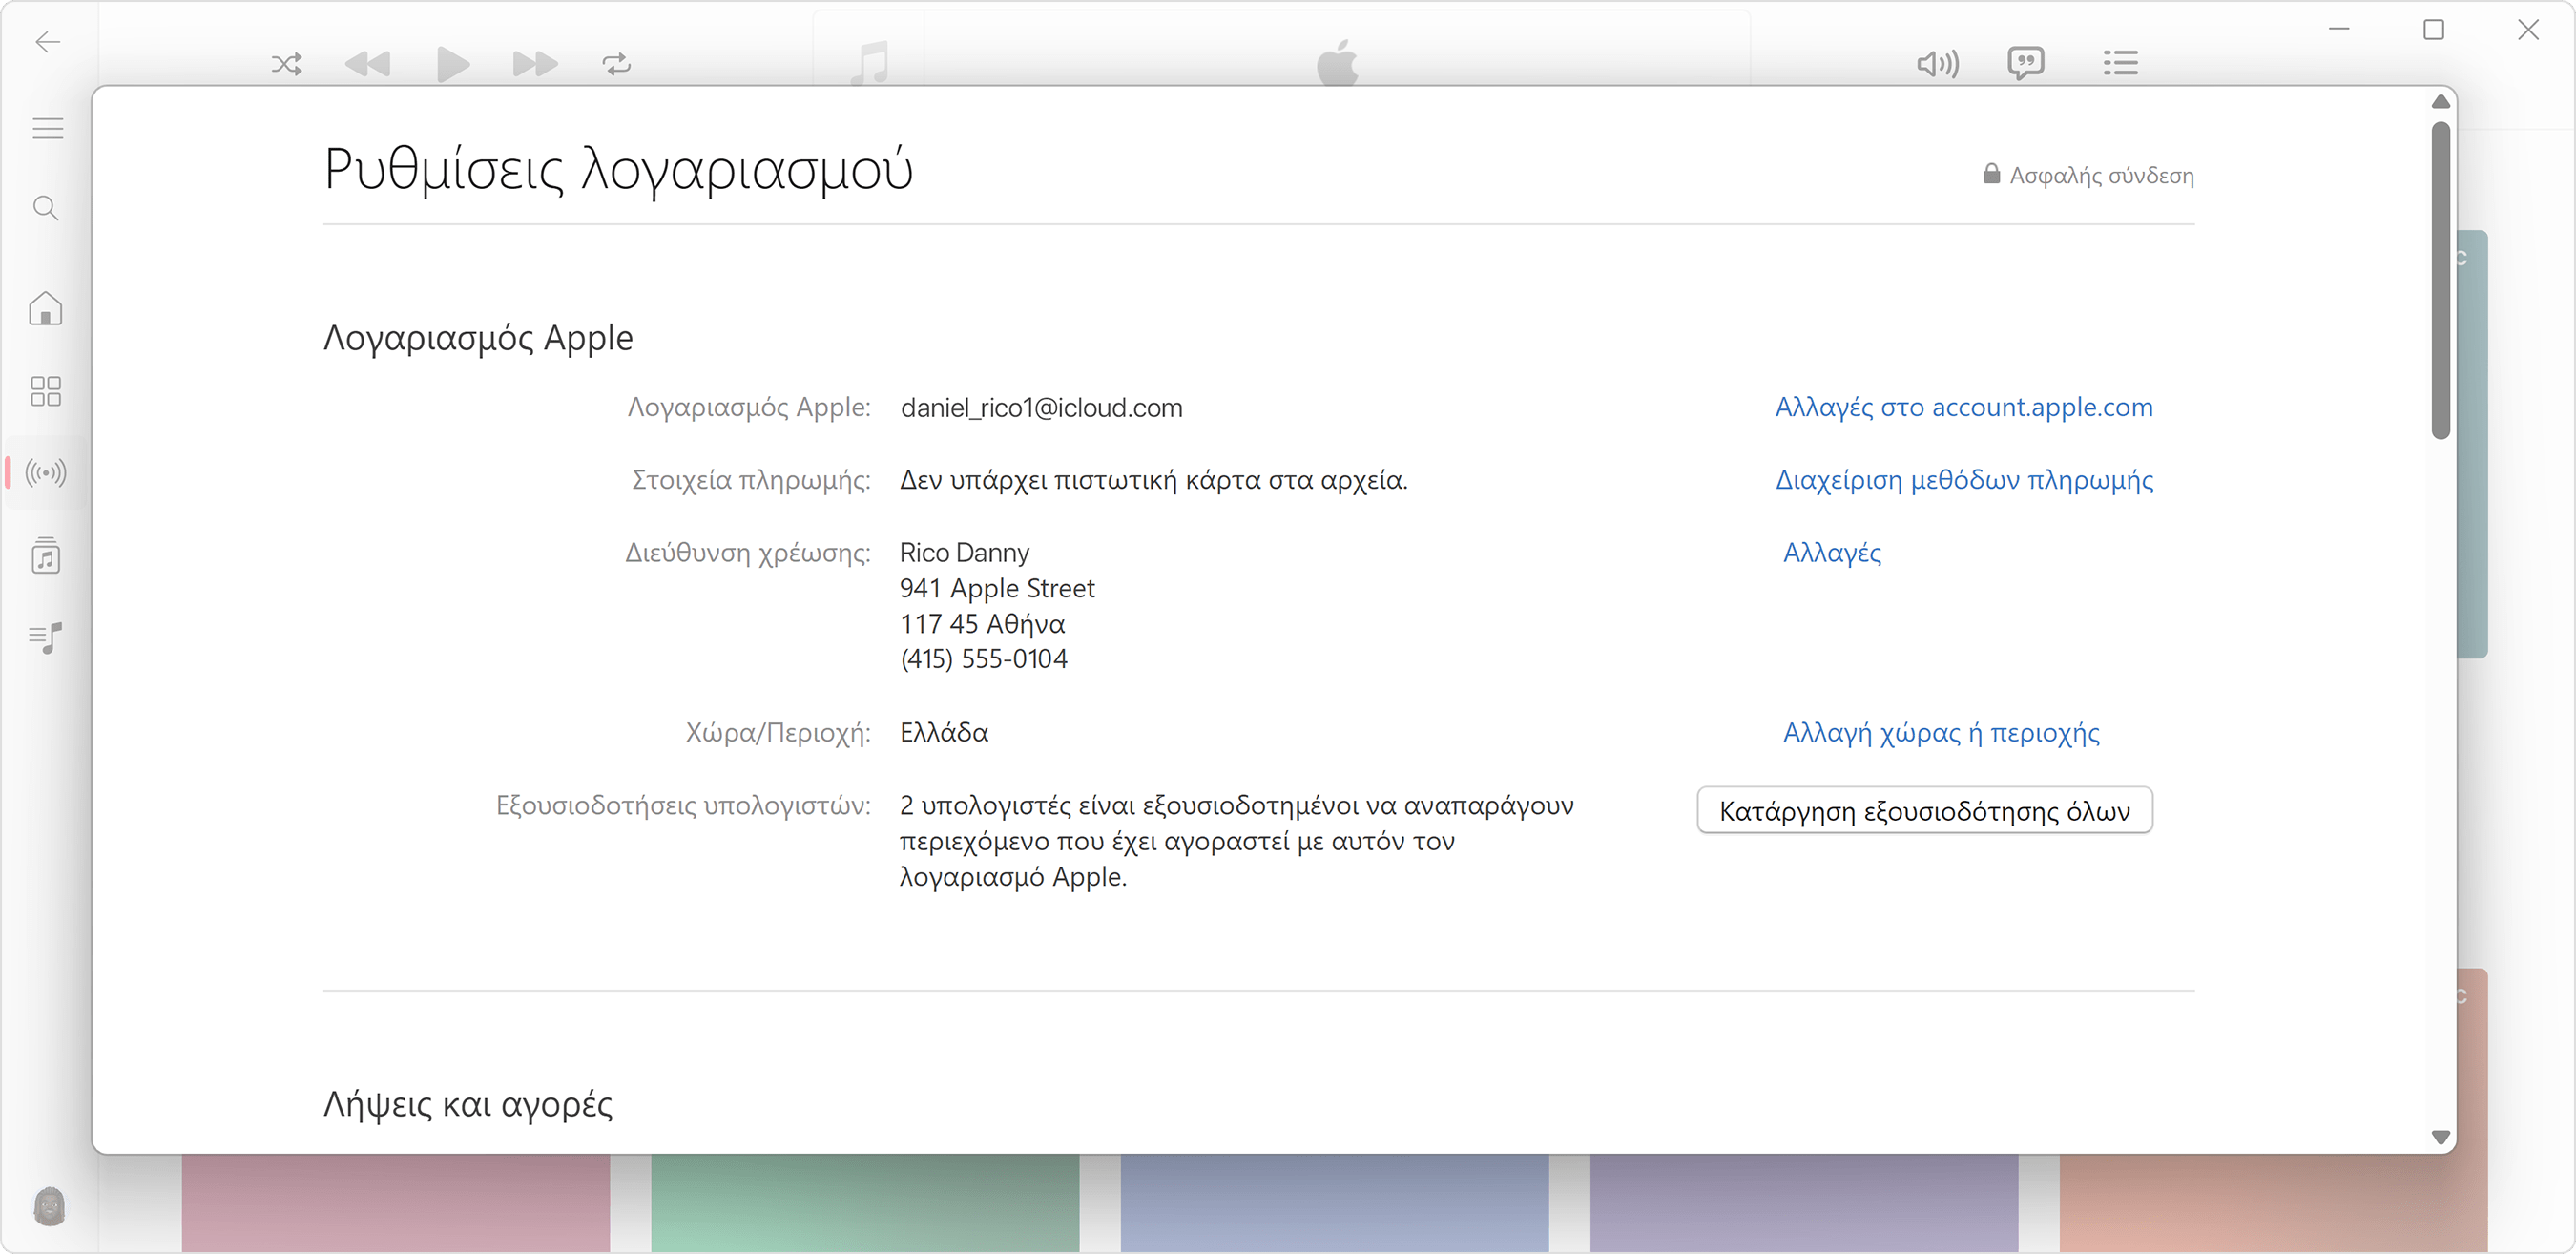
Task: Click the Λογαριασμός Apple section heading
Action: [478, 338]
